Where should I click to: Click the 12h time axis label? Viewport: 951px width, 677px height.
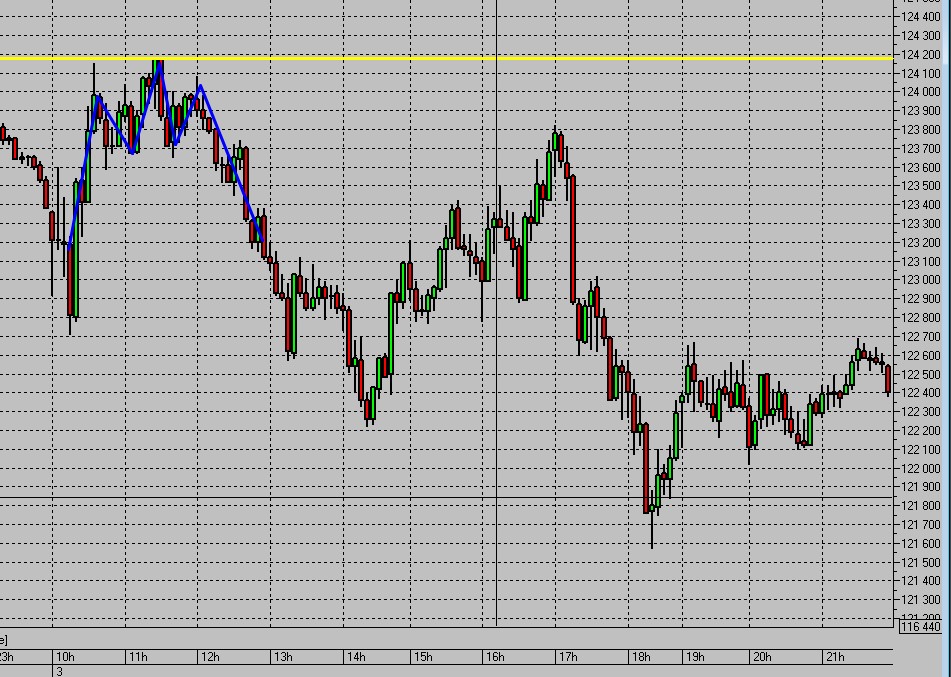click(x=210, y=657)
